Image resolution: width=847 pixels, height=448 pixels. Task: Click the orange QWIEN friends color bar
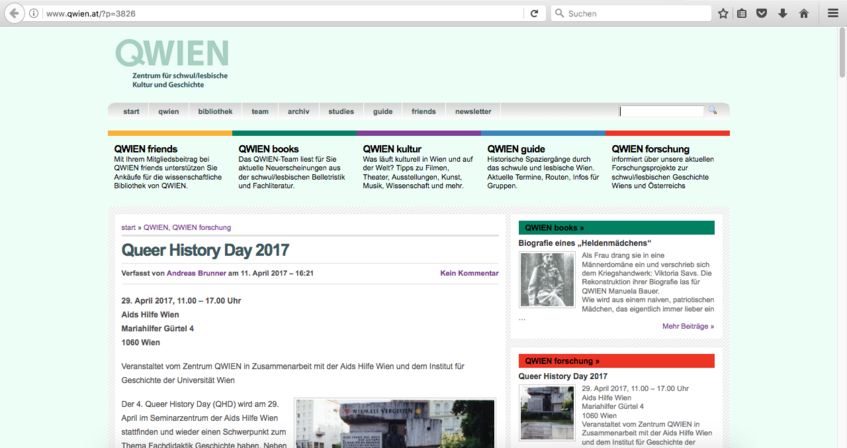[x=170, y=133]
